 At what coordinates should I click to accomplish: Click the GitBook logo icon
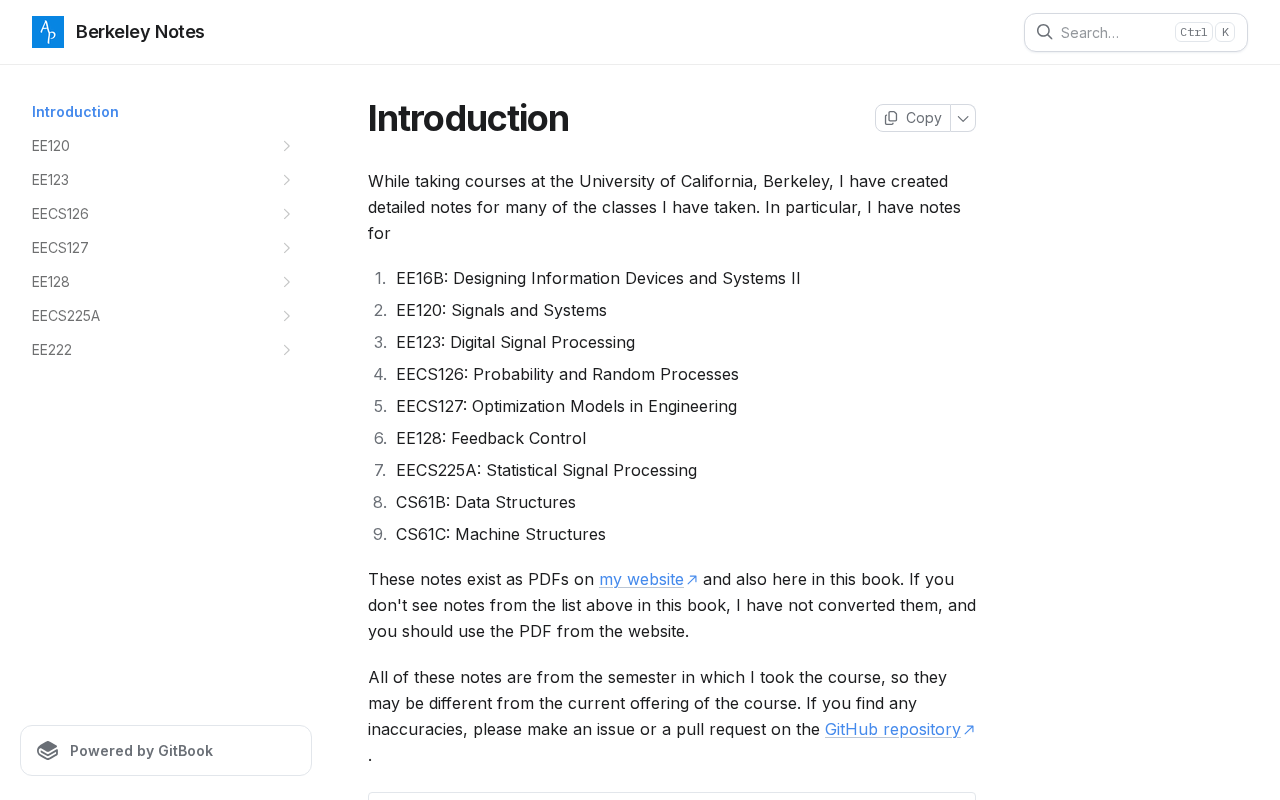pos(48,751)
